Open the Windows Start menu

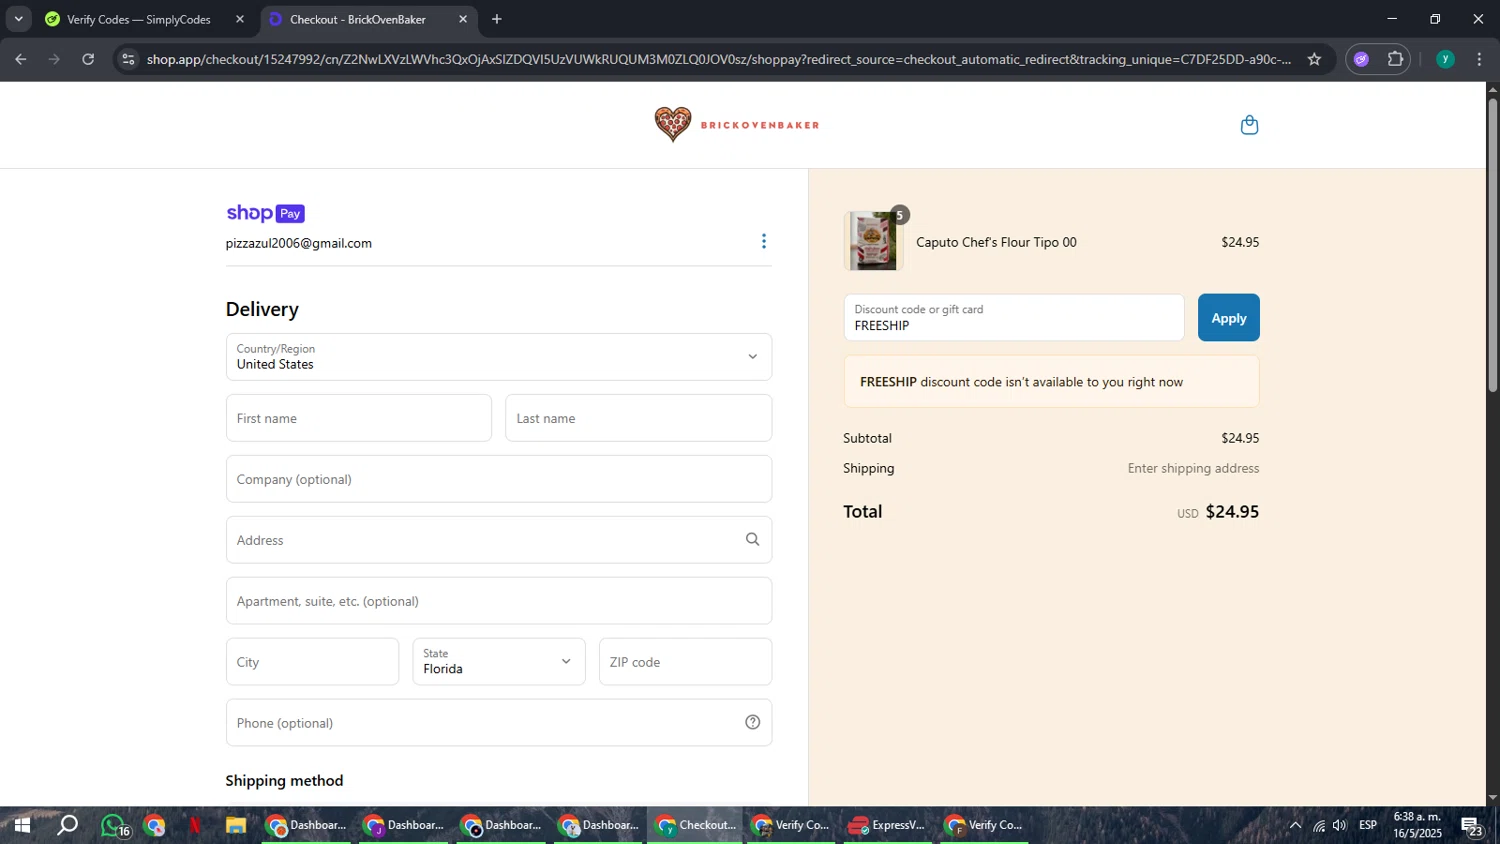21,826
